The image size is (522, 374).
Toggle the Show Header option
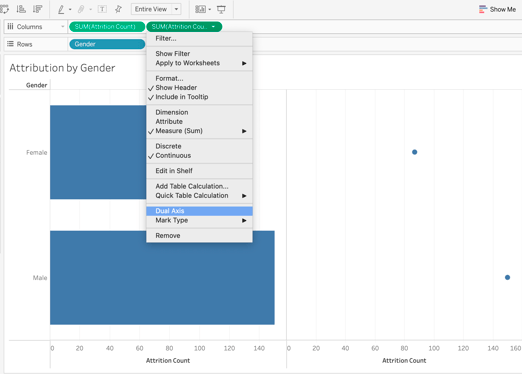tap(199, 88)
